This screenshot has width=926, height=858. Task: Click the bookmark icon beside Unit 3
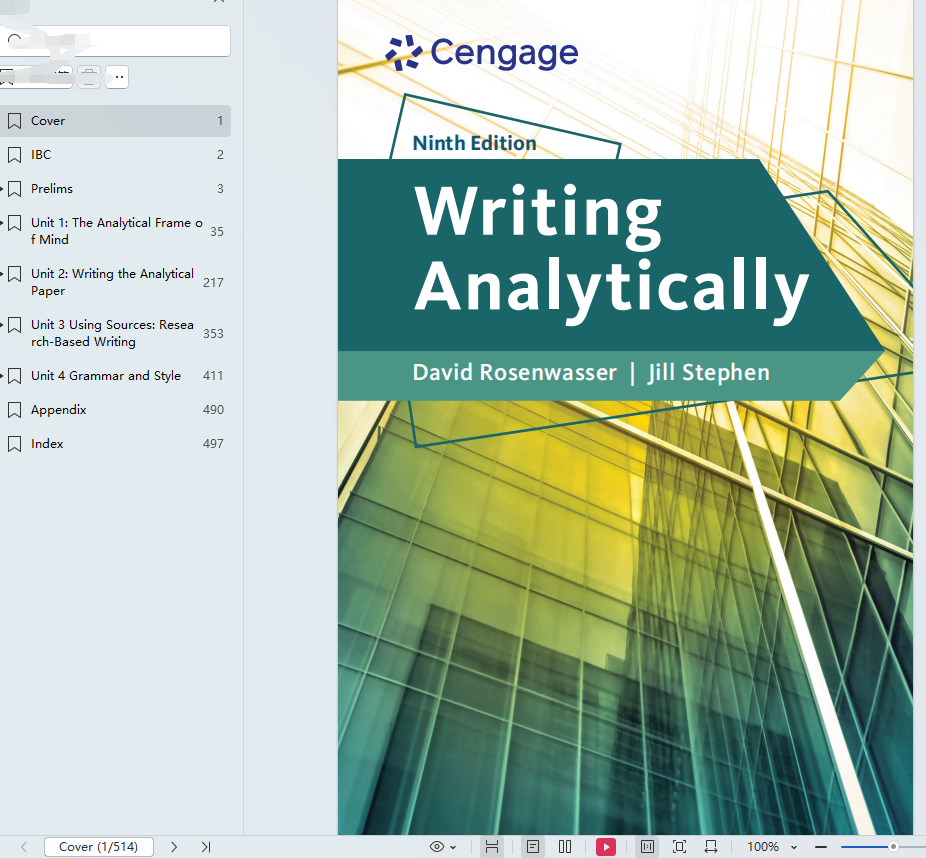[x=15, y=325]
